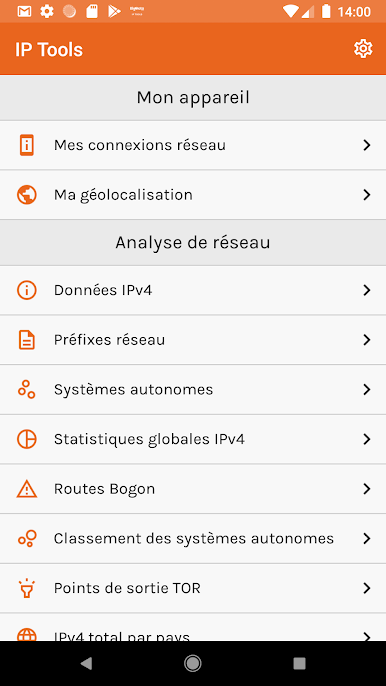Tap the globe icon for Ma géolocalisation

point(27,195)
